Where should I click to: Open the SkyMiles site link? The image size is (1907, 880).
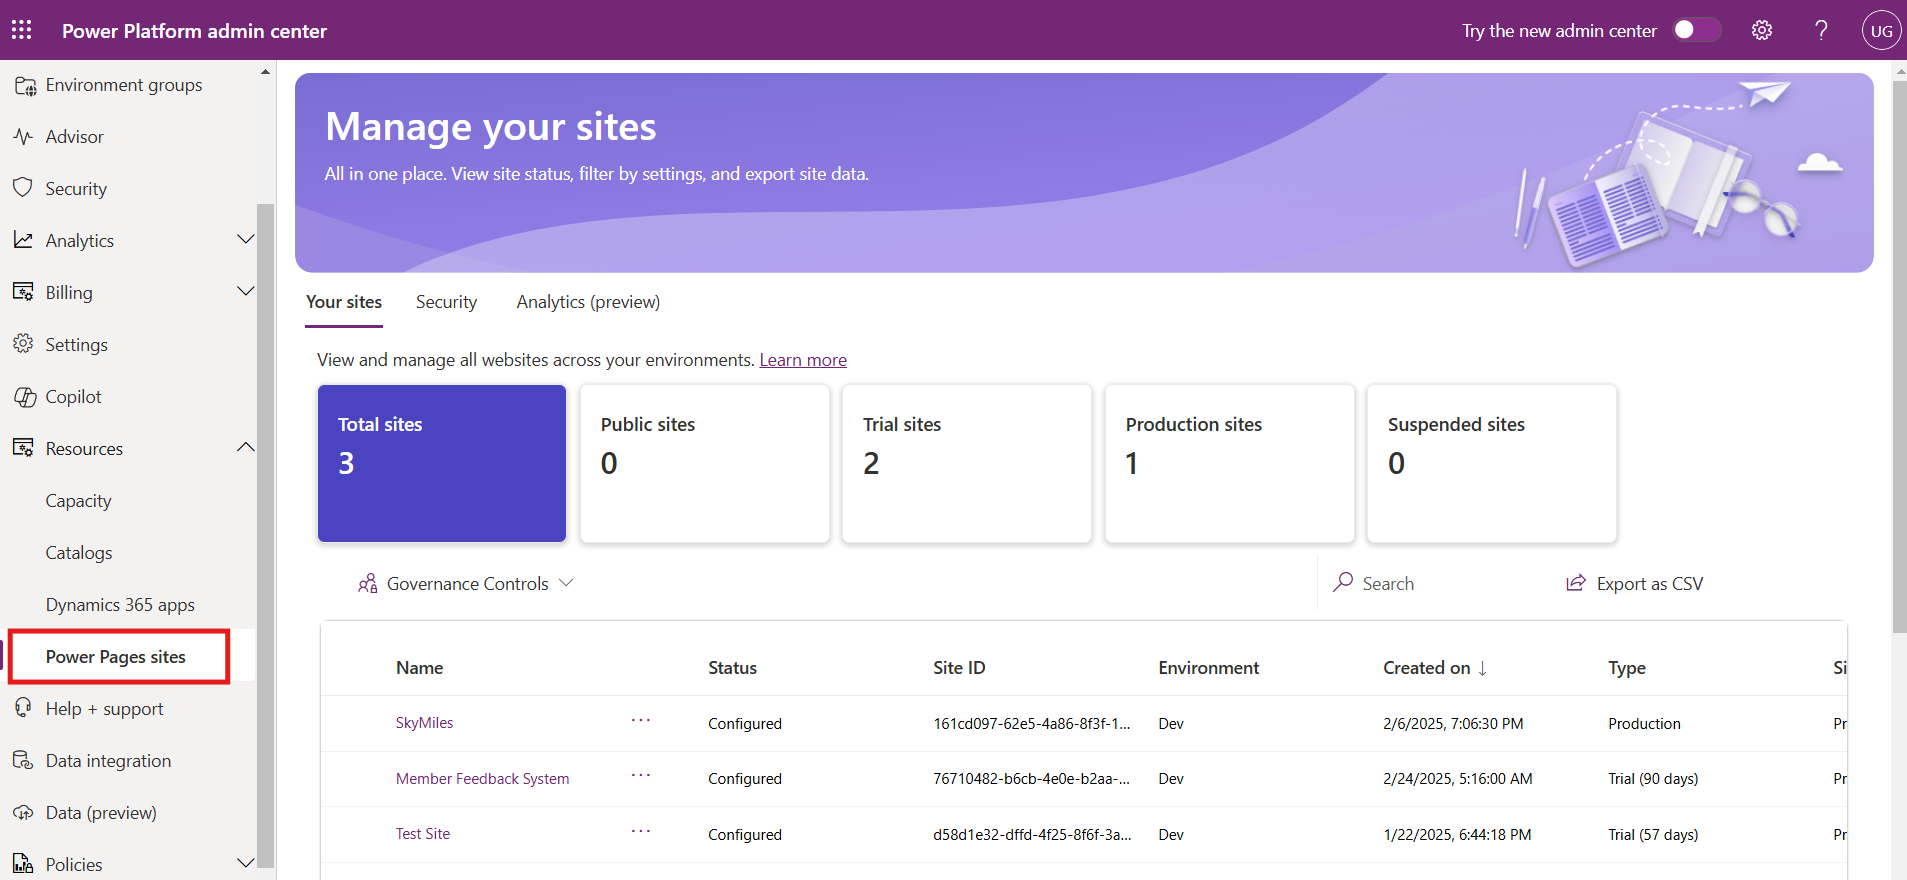click(424, 723)
